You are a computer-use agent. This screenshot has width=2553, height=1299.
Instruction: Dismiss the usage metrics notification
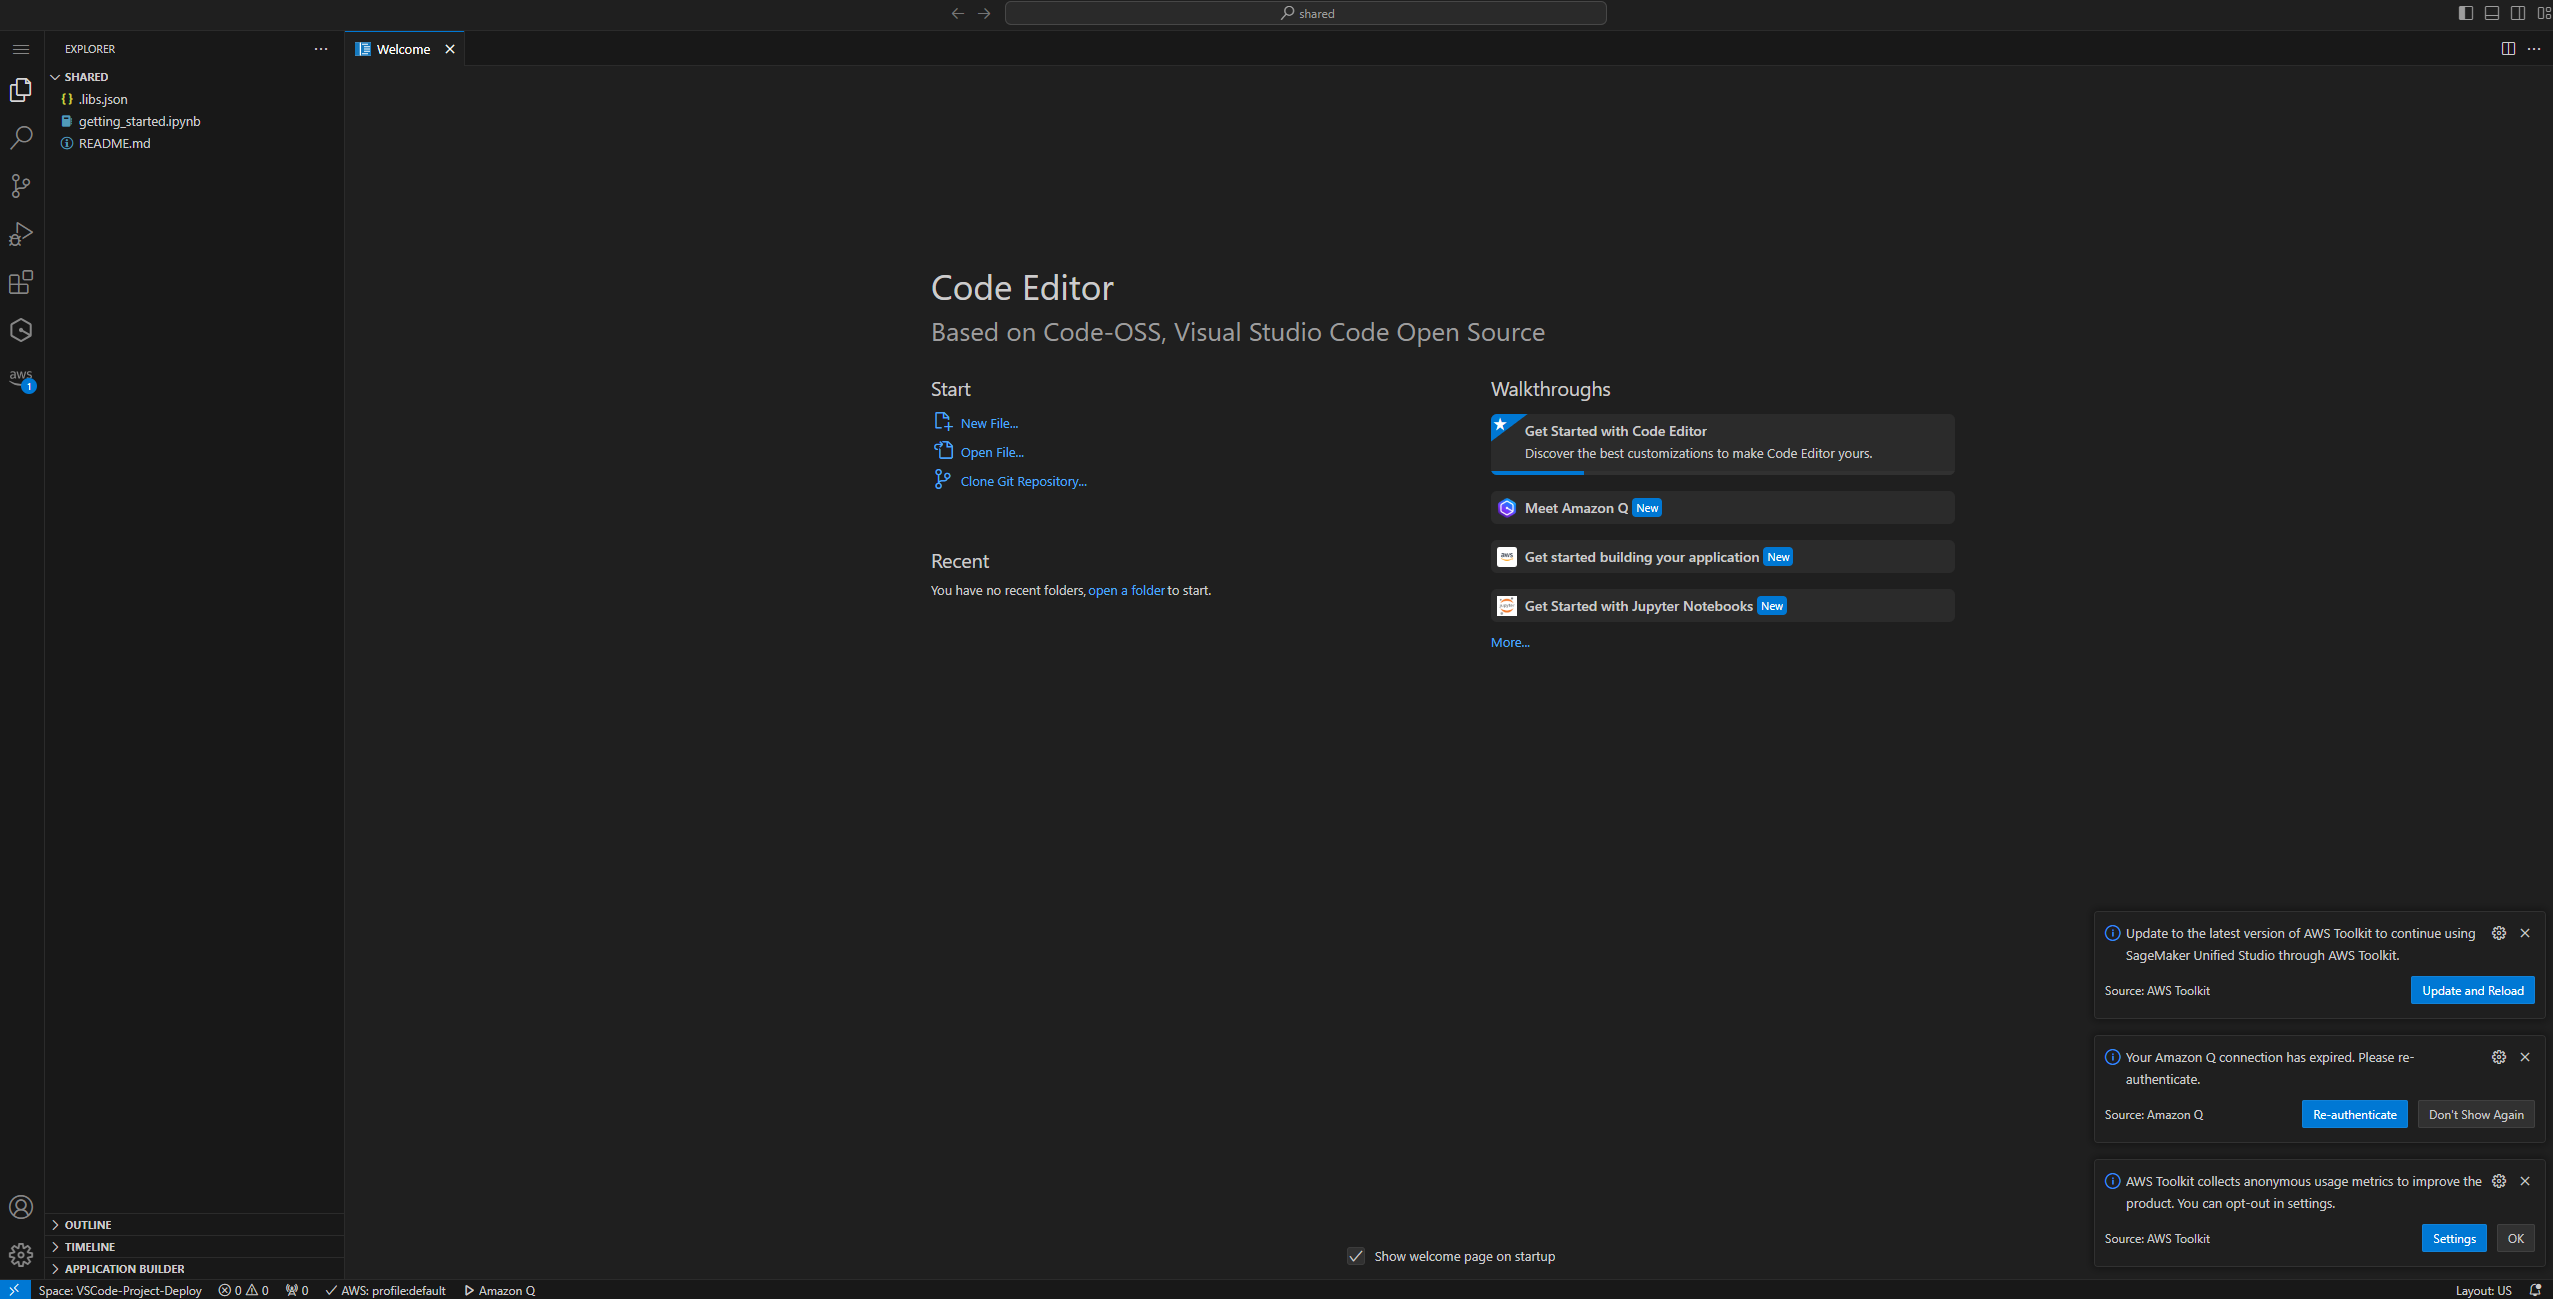point(2525,1181)
